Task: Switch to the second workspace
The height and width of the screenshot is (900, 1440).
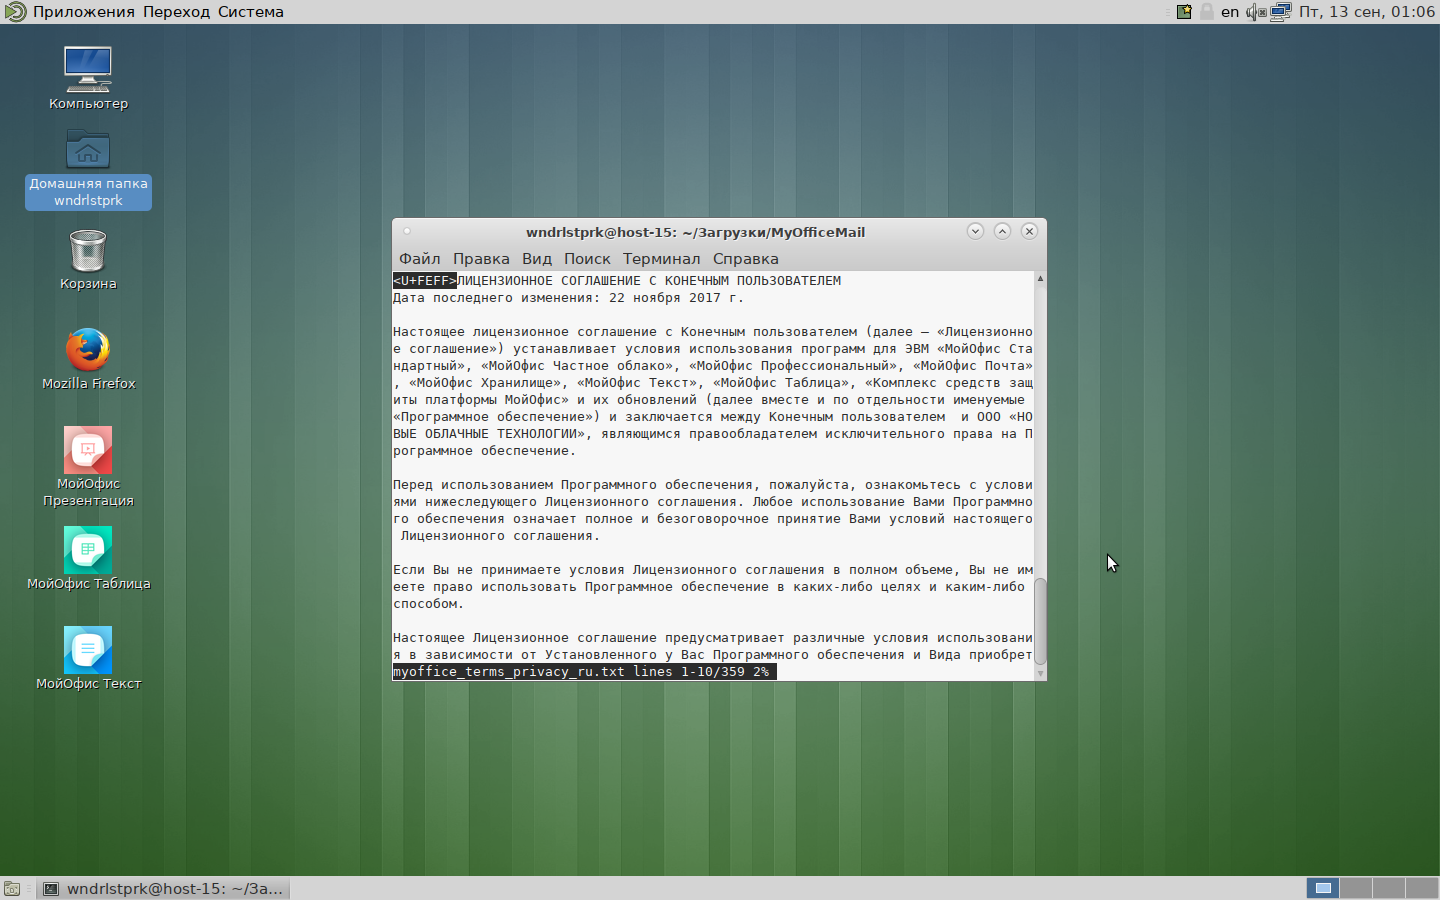Action: tap(1356, 888)
